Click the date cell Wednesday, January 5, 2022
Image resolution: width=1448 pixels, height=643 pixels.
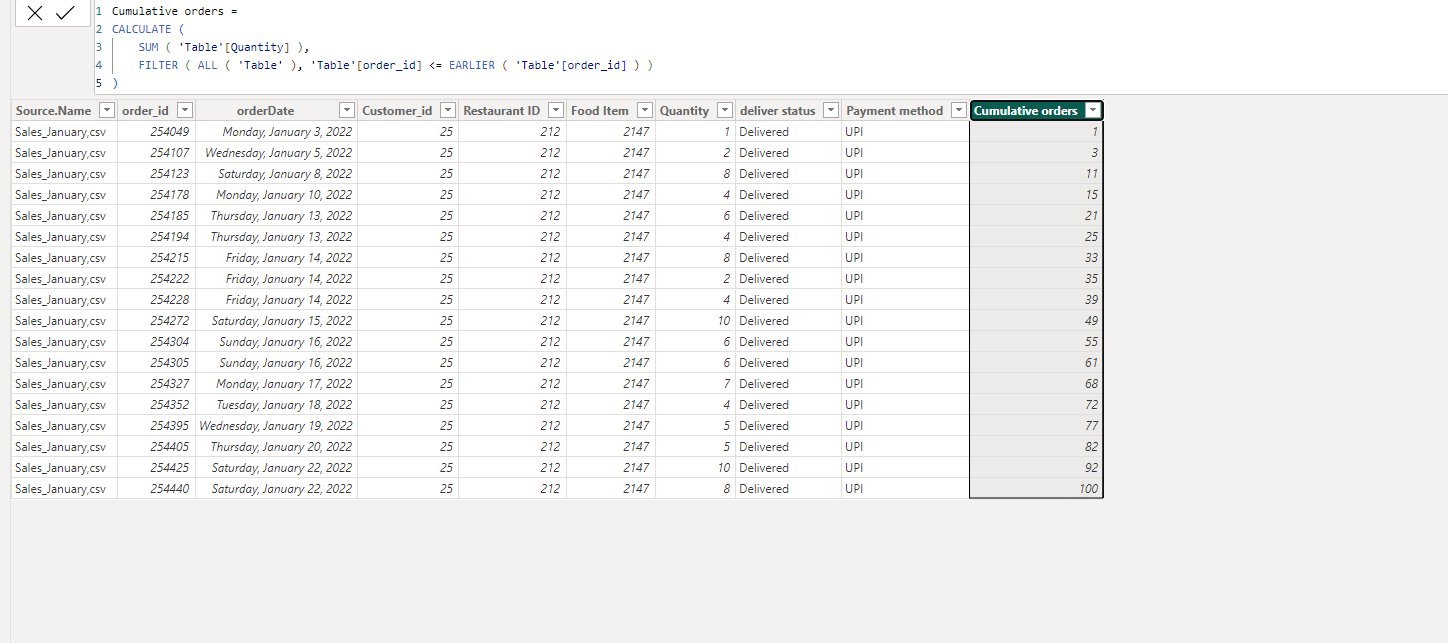(276, 153)
